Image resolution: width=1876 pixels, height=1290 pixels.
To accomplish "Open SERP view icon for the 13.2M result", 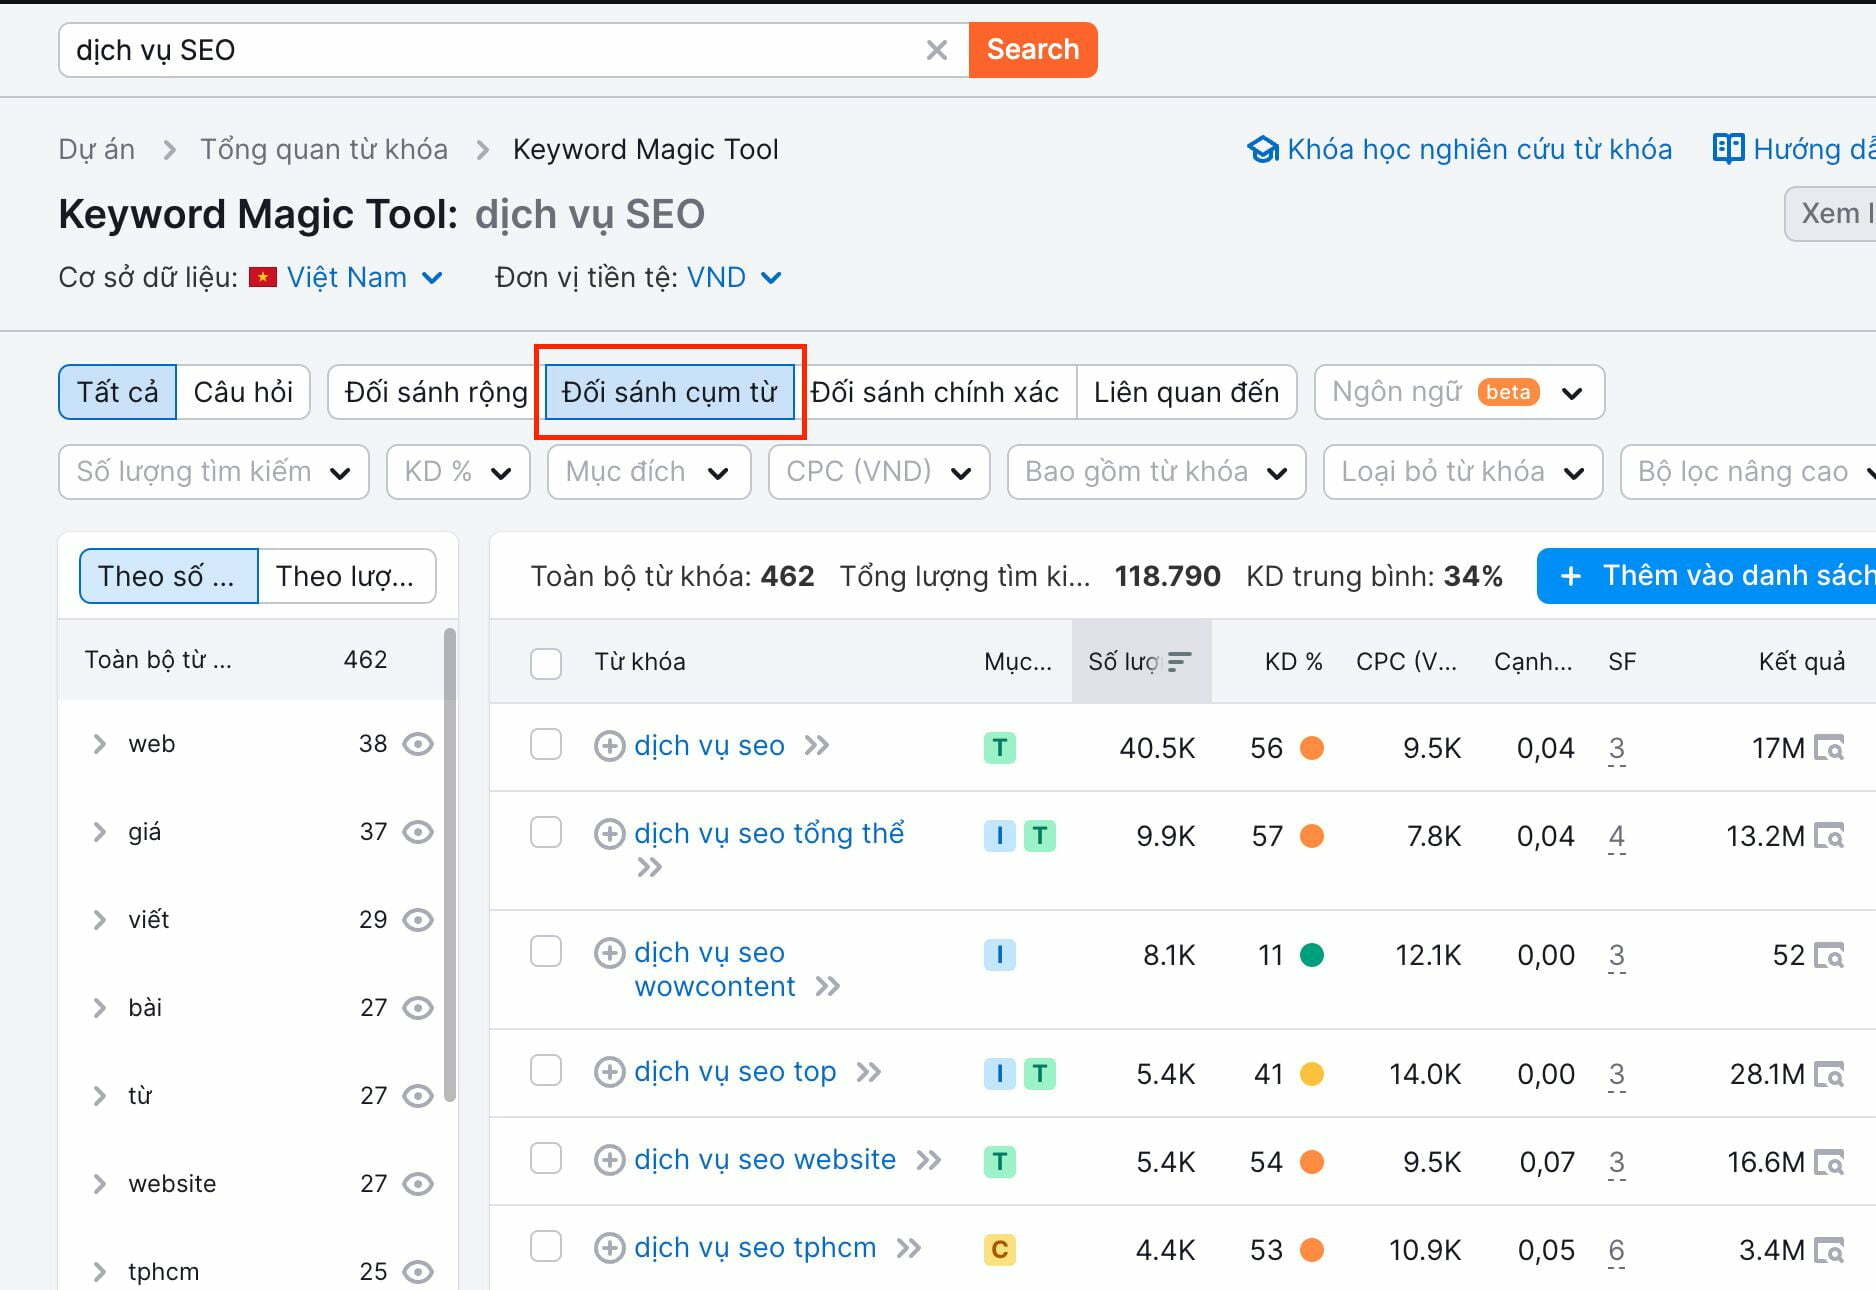I will pos(1829,836).
